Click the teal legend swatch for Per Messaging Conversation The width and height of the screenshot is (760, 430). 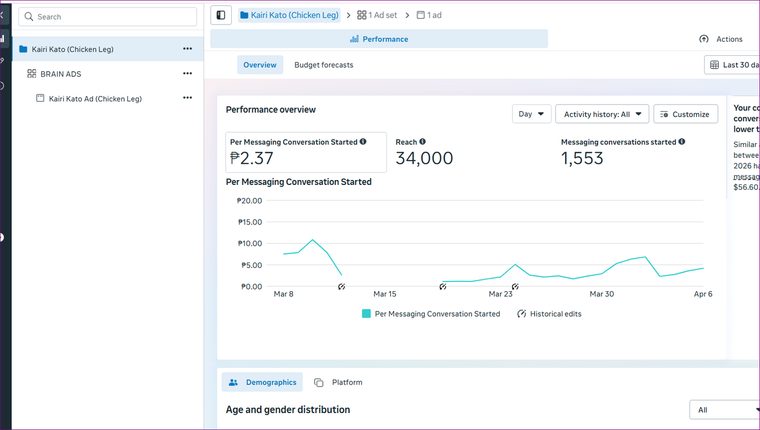point(366,314)
